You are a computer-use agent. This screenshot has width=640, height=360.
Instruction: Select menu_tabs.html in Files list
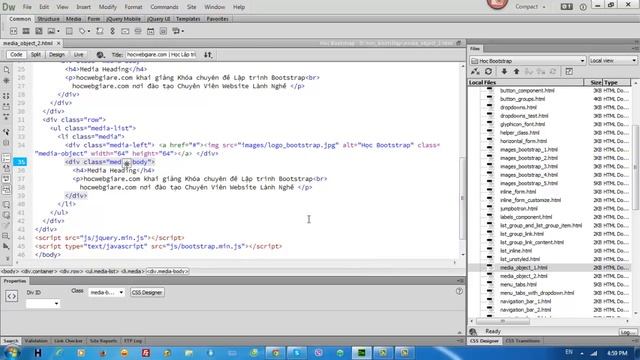[x=518, y=284]
